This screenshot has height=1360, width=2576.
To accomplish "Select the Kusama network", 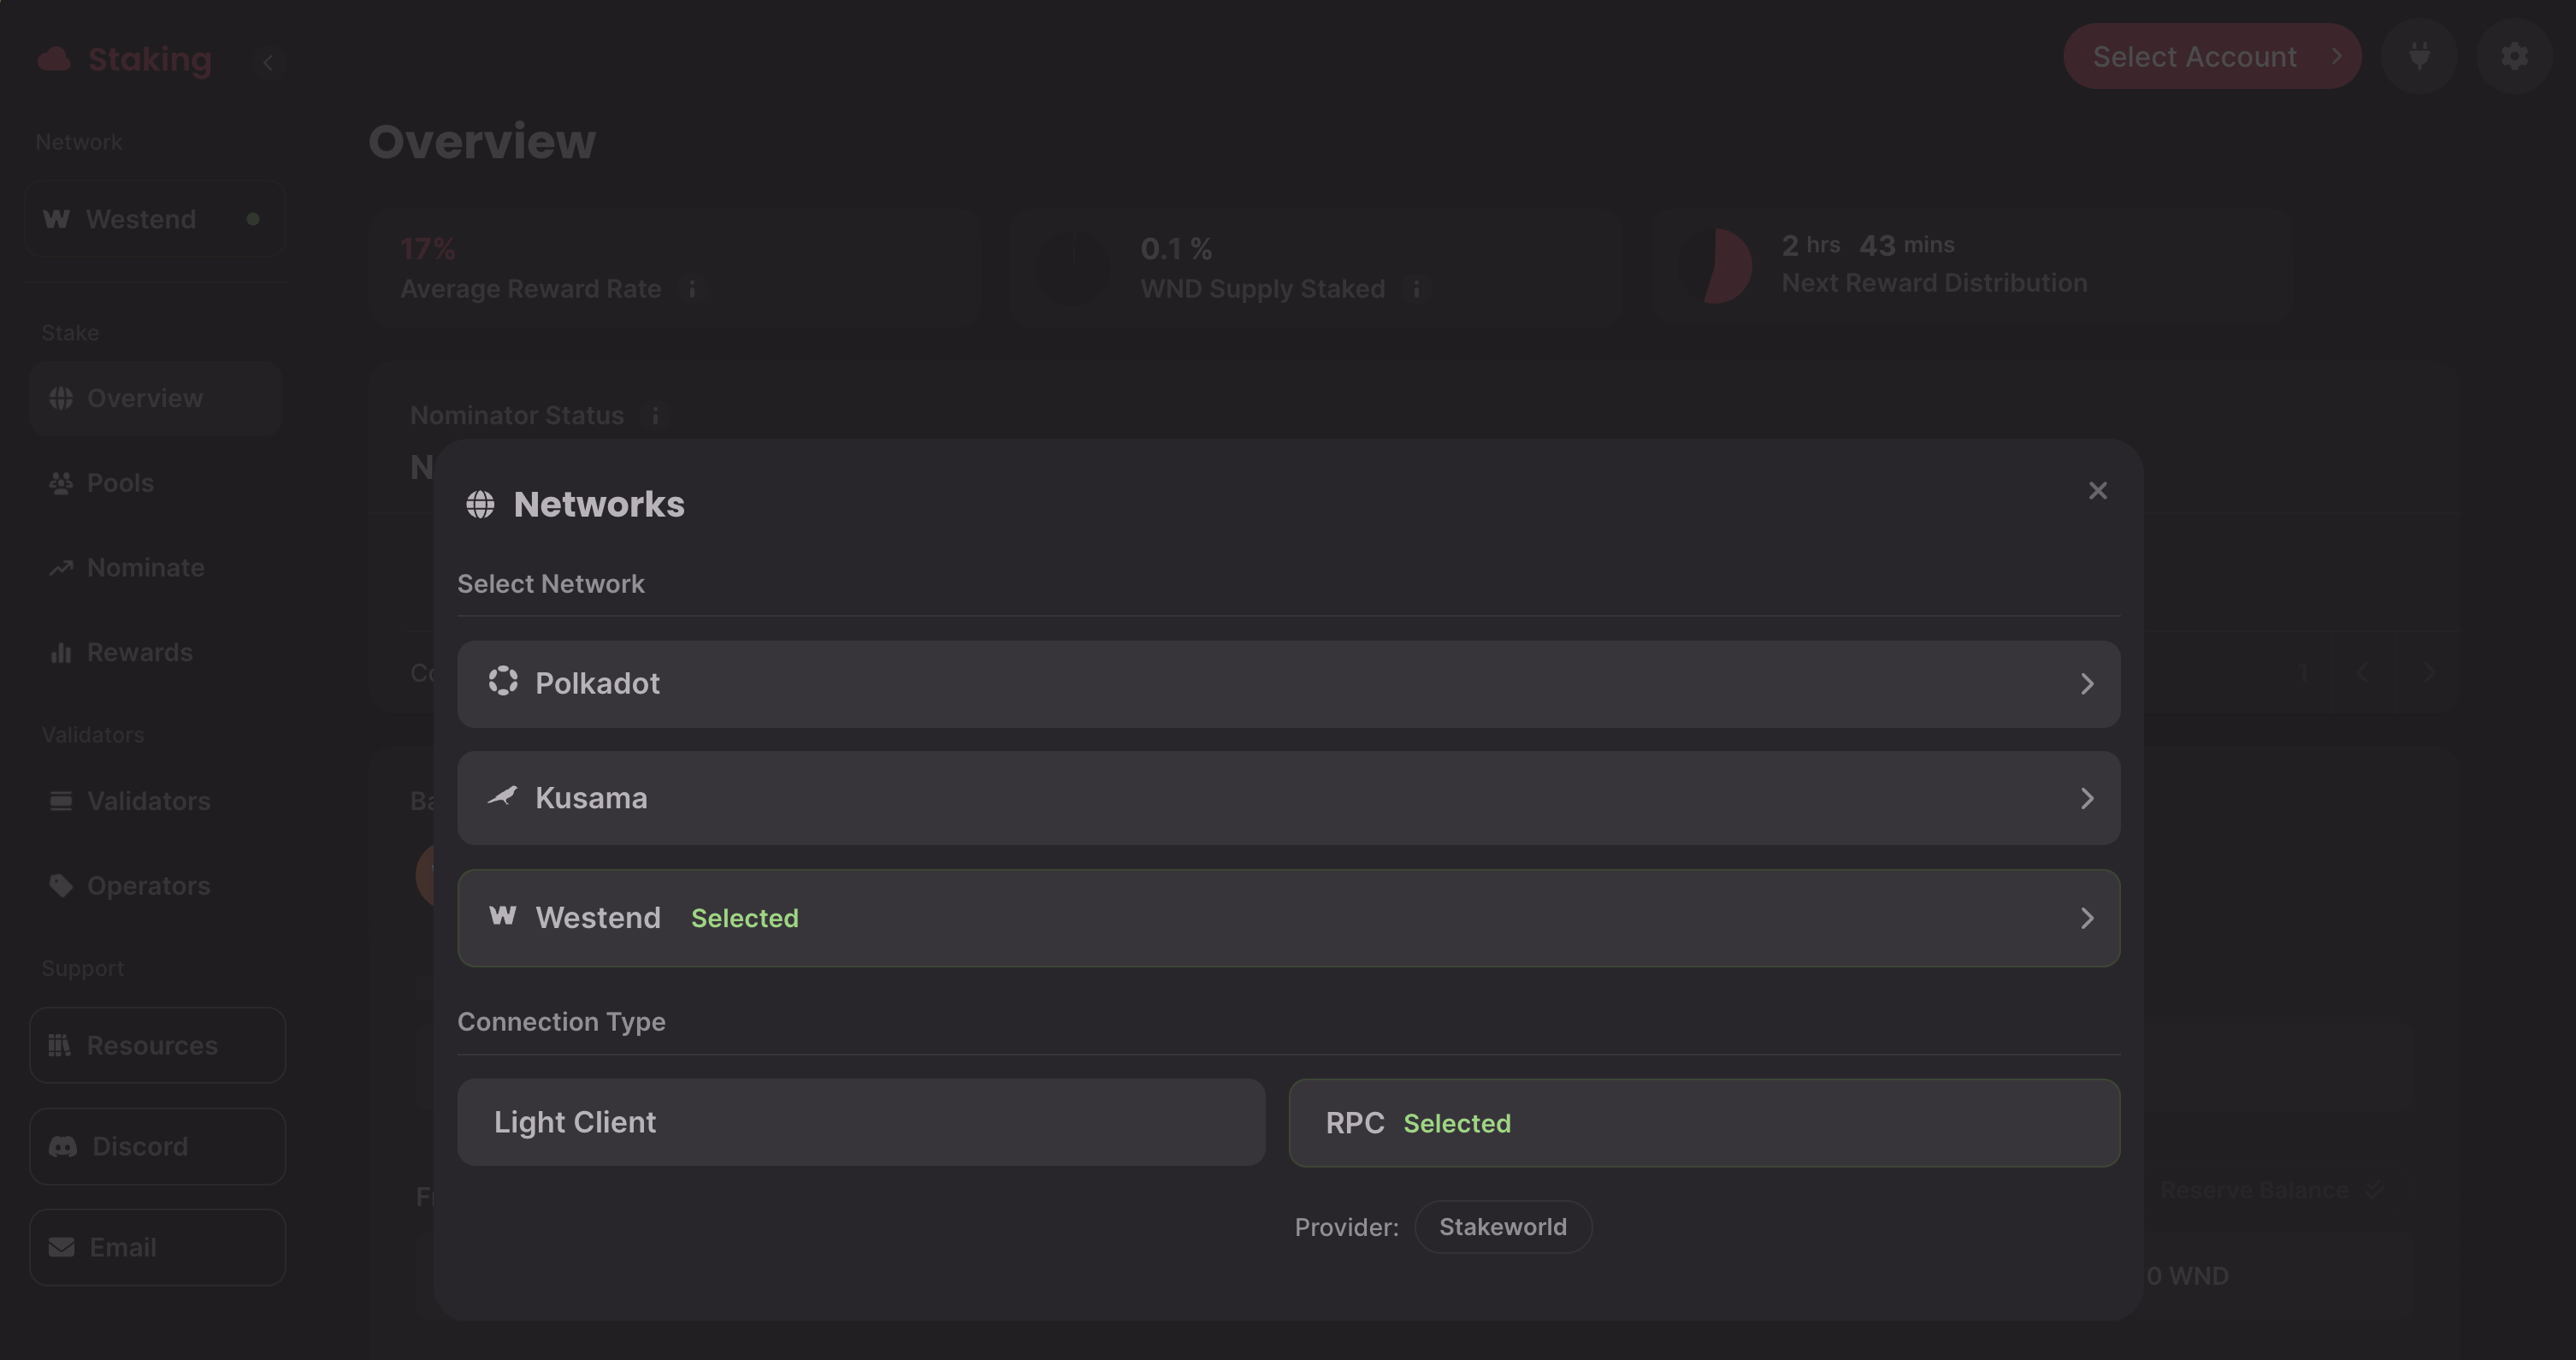I will point(1288,798).
